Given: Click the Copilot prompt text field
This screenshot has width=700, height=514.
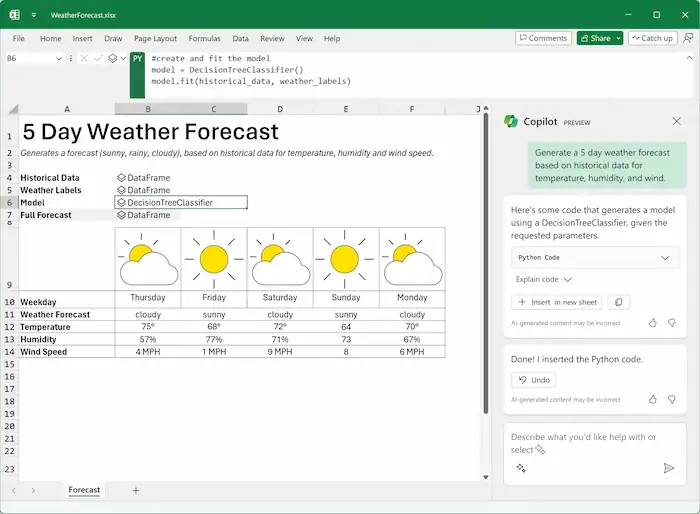Looking at the screenshot, I should point(590,442).
